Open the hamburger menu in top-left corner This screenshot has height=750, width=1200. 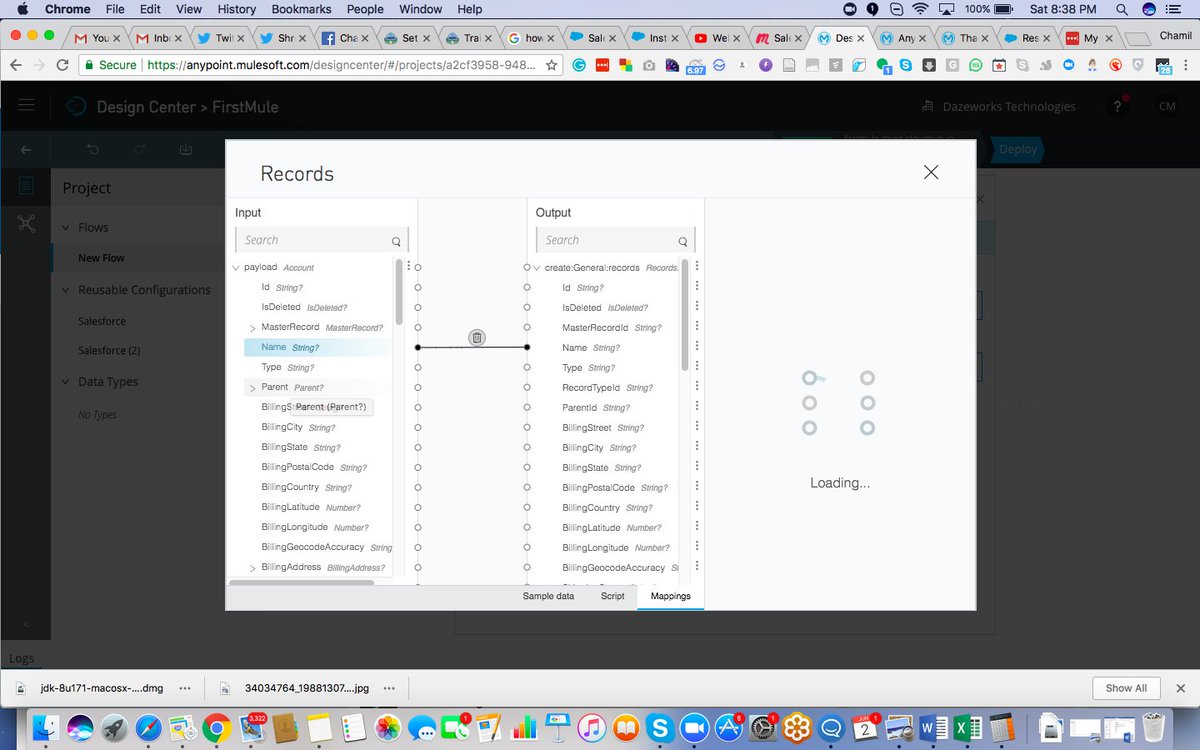pyautogui.click(x=26, y=106)
